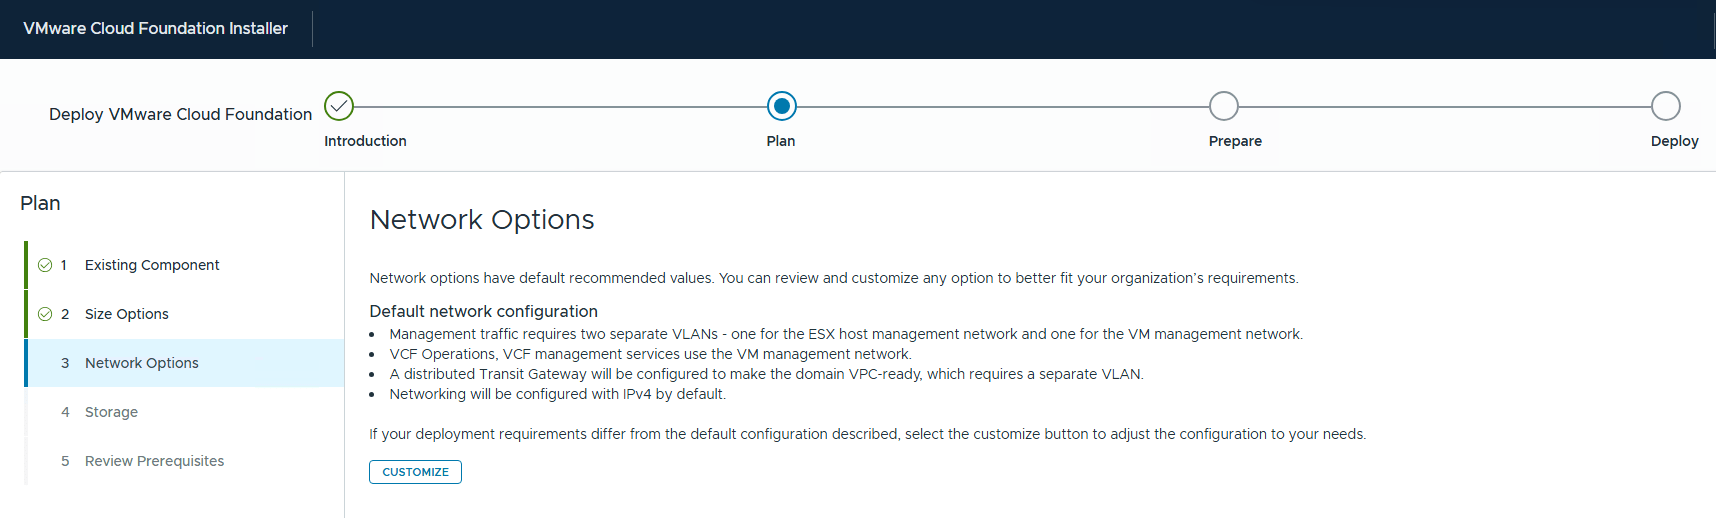Screen dimensions: 1716x518
Task: Click the Default network configuration subheading
Action: [483, 311]
